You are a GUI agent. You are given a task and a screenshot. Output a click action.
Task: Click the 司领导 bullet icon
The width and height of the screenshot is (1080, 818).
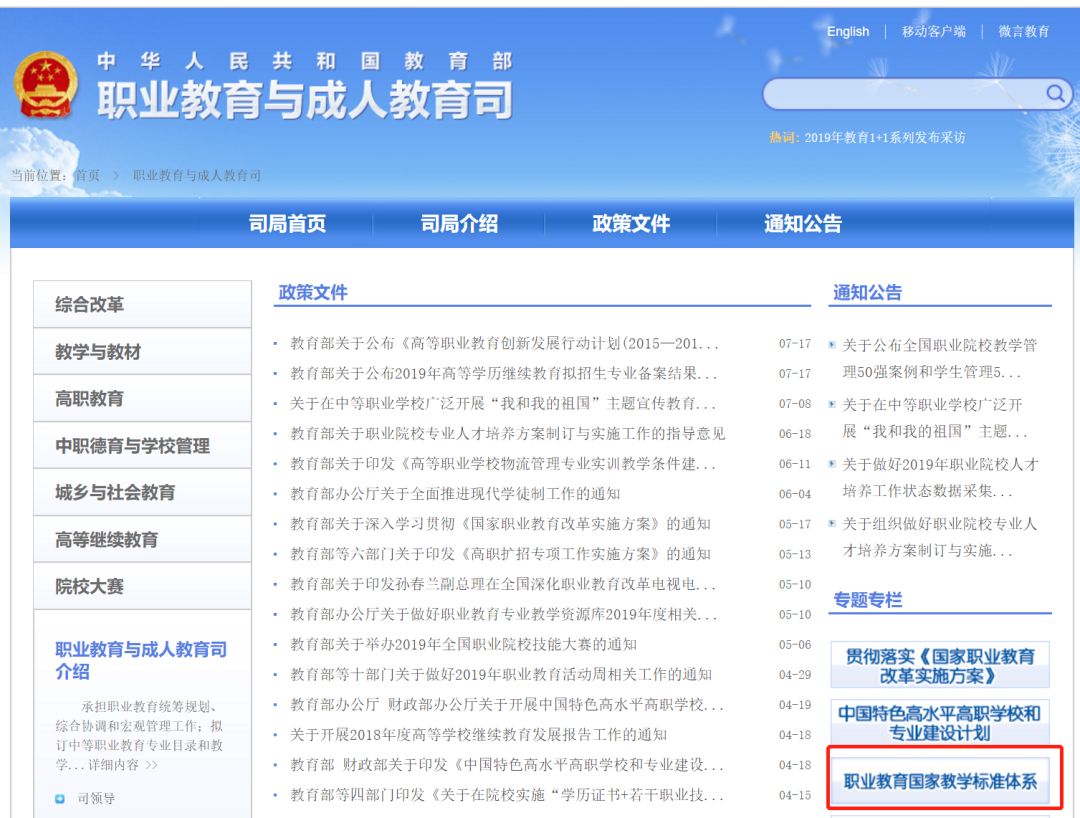[60, 798]
